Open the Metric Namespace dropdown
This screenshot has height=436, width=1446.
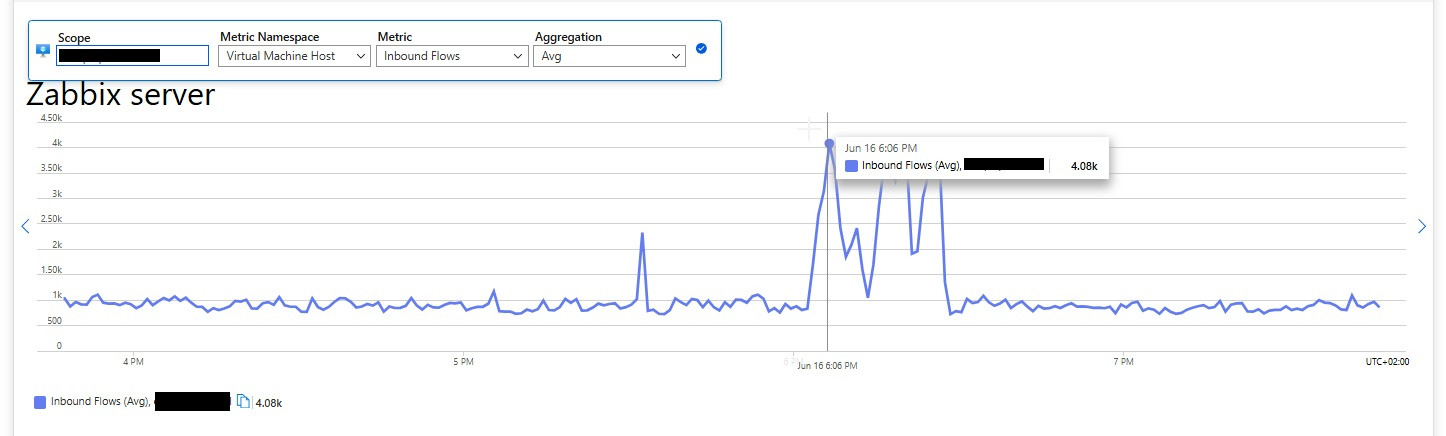[x=295, y=57]
